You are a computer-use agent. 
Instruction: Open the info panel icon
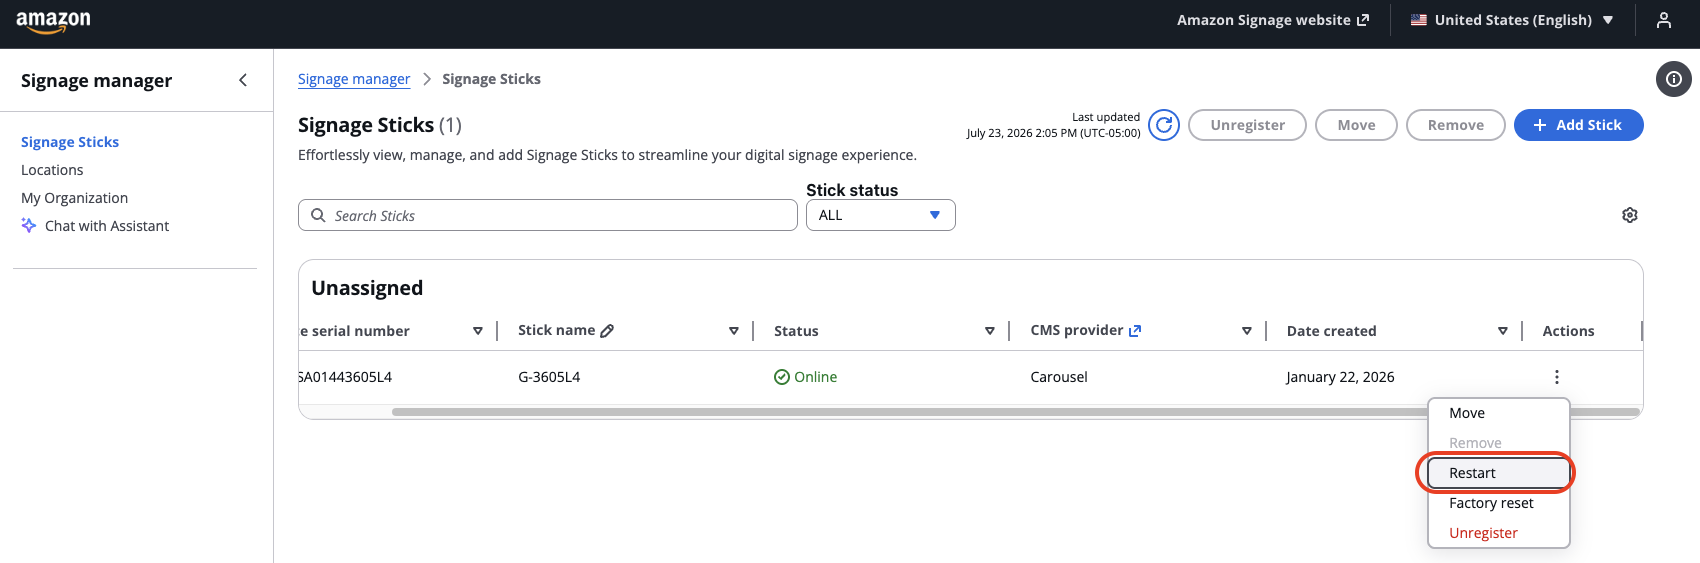click(x=1673, y=79)
